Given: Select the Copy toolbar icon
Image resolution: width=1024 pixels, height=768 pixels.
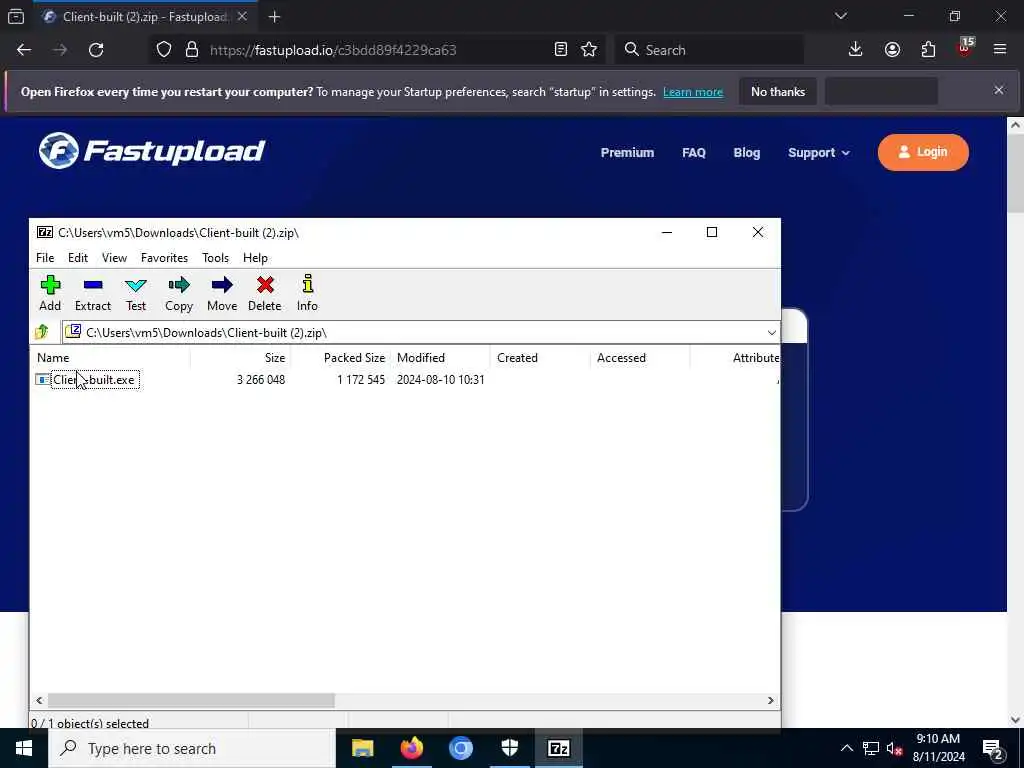Looking at the screenshot, I should (x=179, y=293).
